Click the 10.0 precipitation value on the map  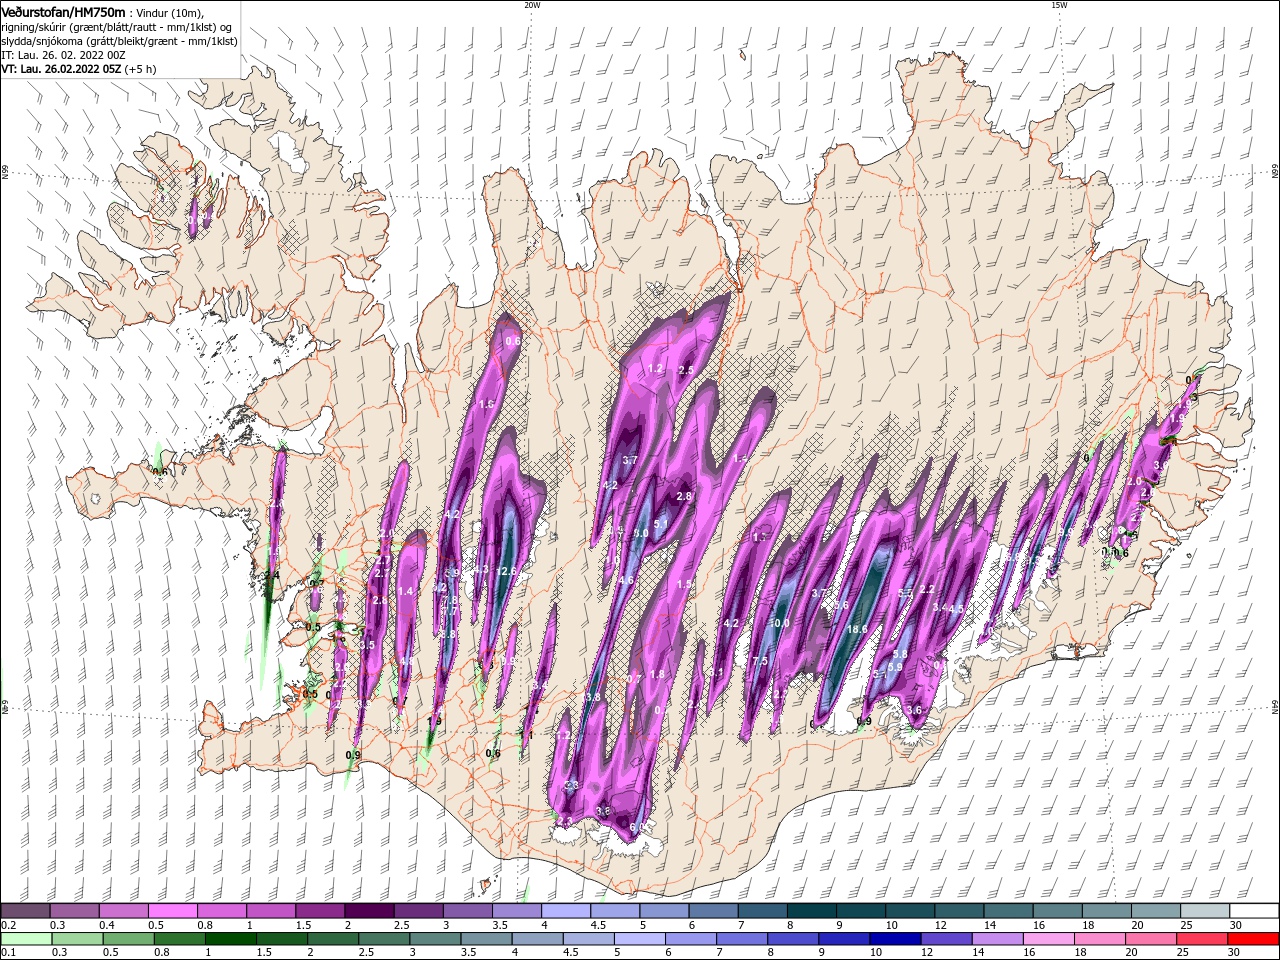coord(780,623)
